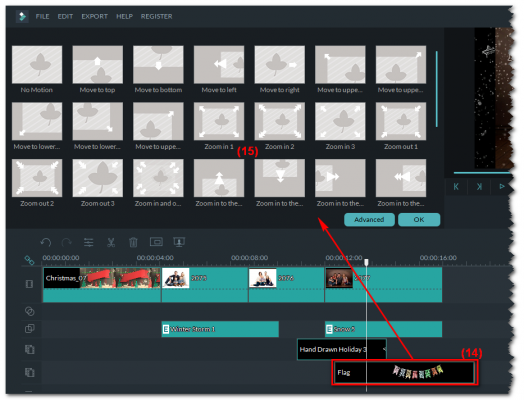Click the video track film icon
Screen dimensions: 524x400
[29, 284]
